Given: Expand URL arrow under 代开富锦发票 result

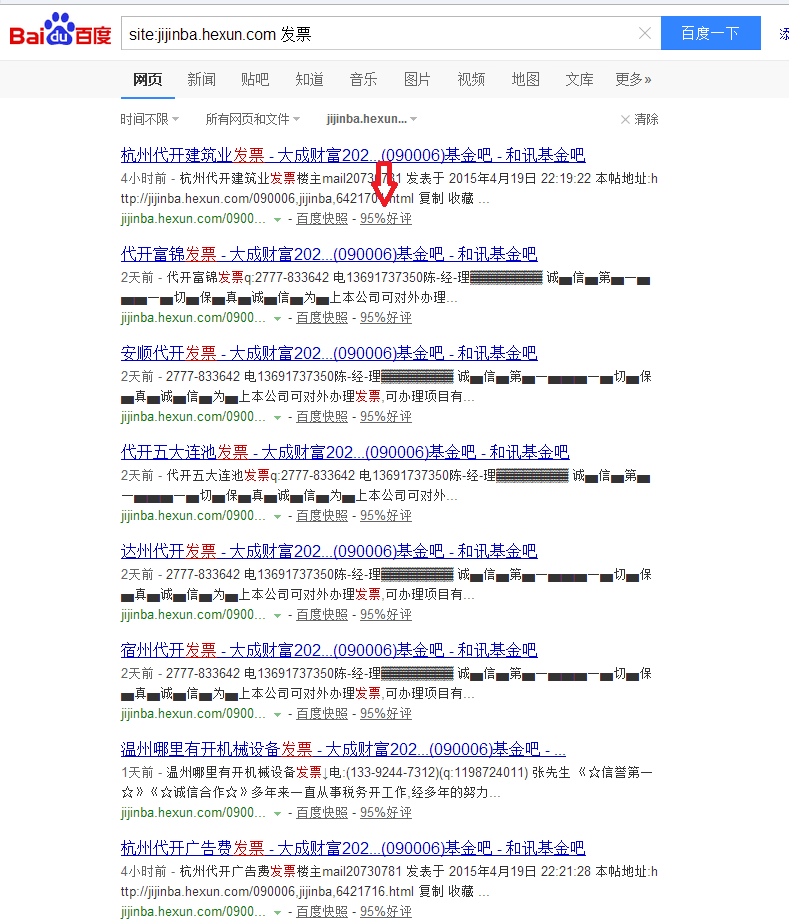Looking at the screenshot, I should pos(277,319).
